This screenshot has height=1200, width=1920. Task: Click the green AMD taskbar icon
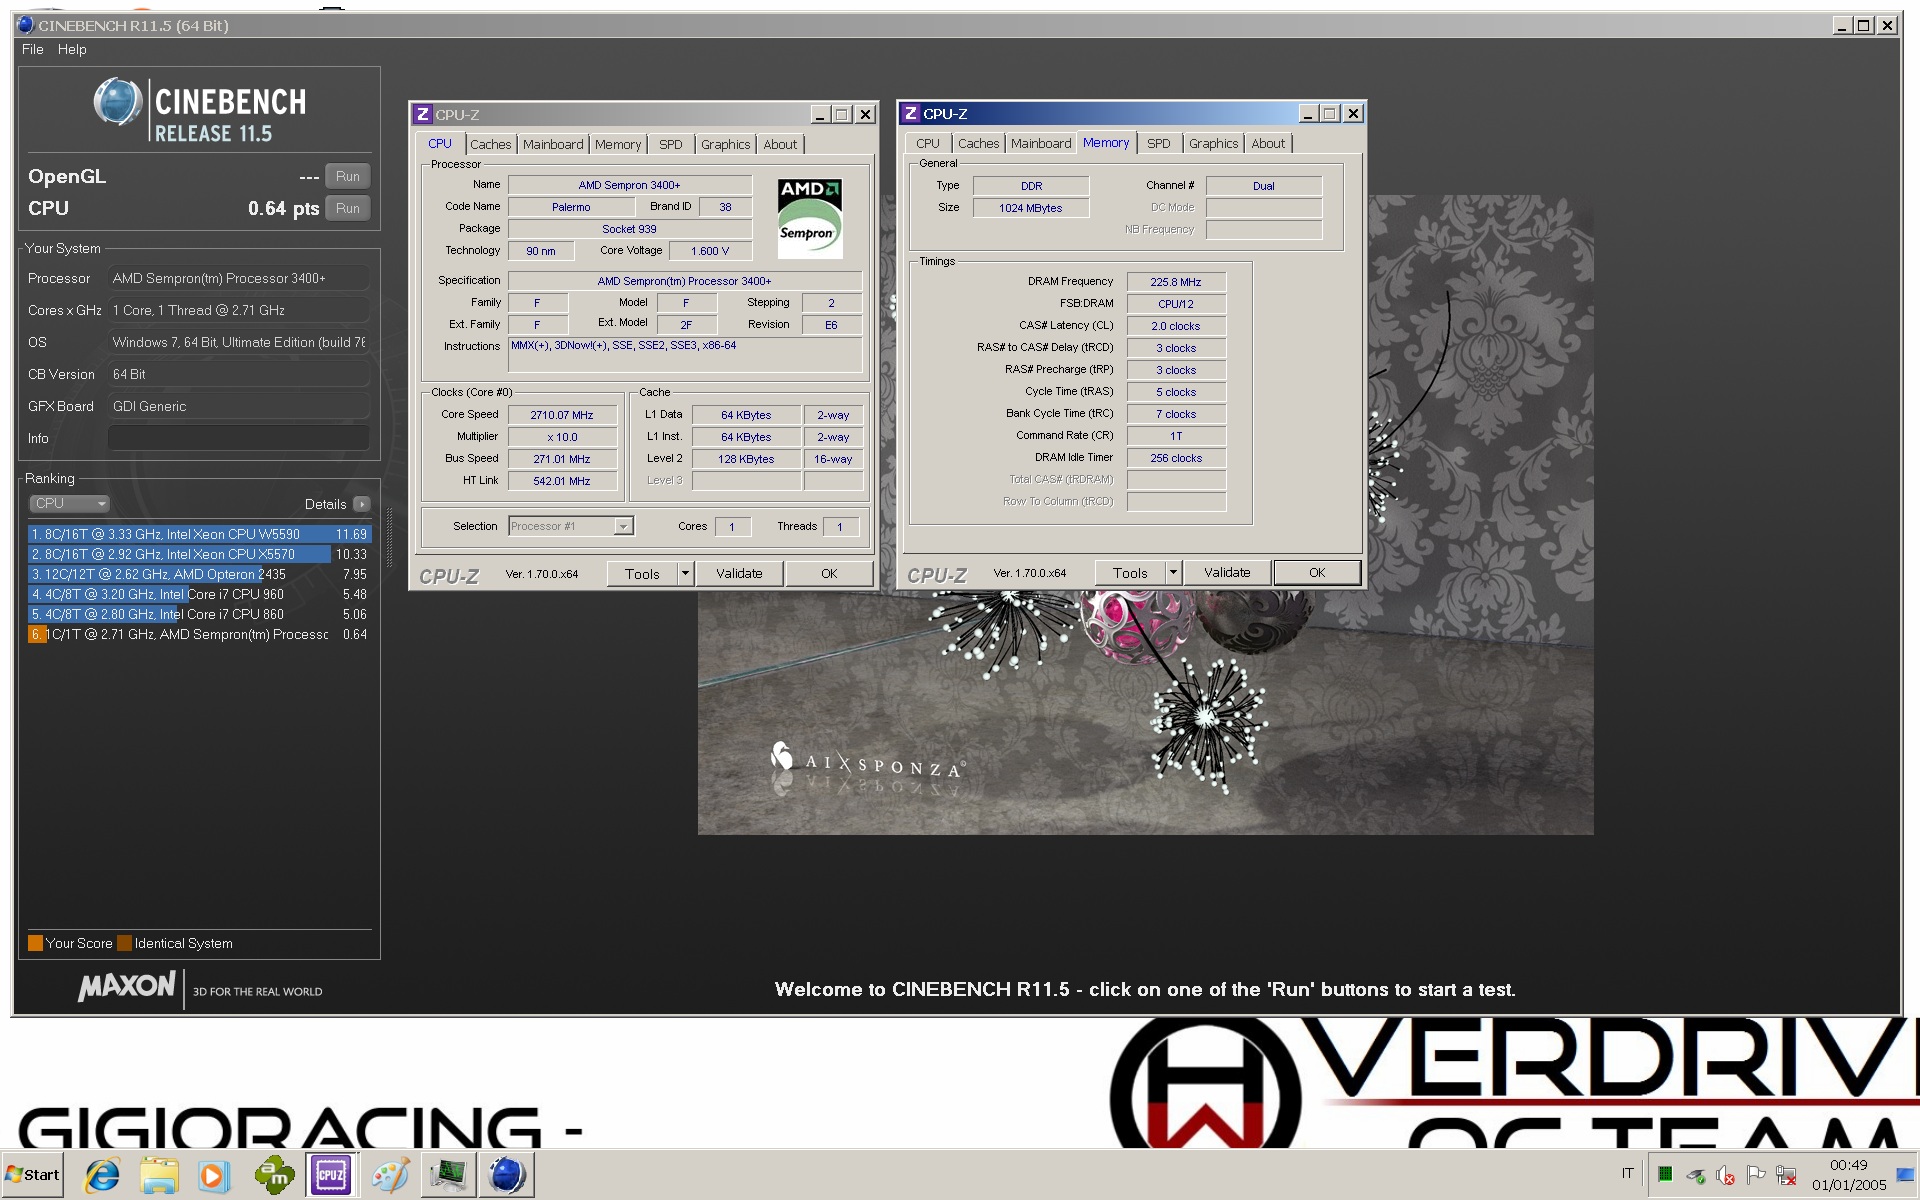click(274, 1175)
